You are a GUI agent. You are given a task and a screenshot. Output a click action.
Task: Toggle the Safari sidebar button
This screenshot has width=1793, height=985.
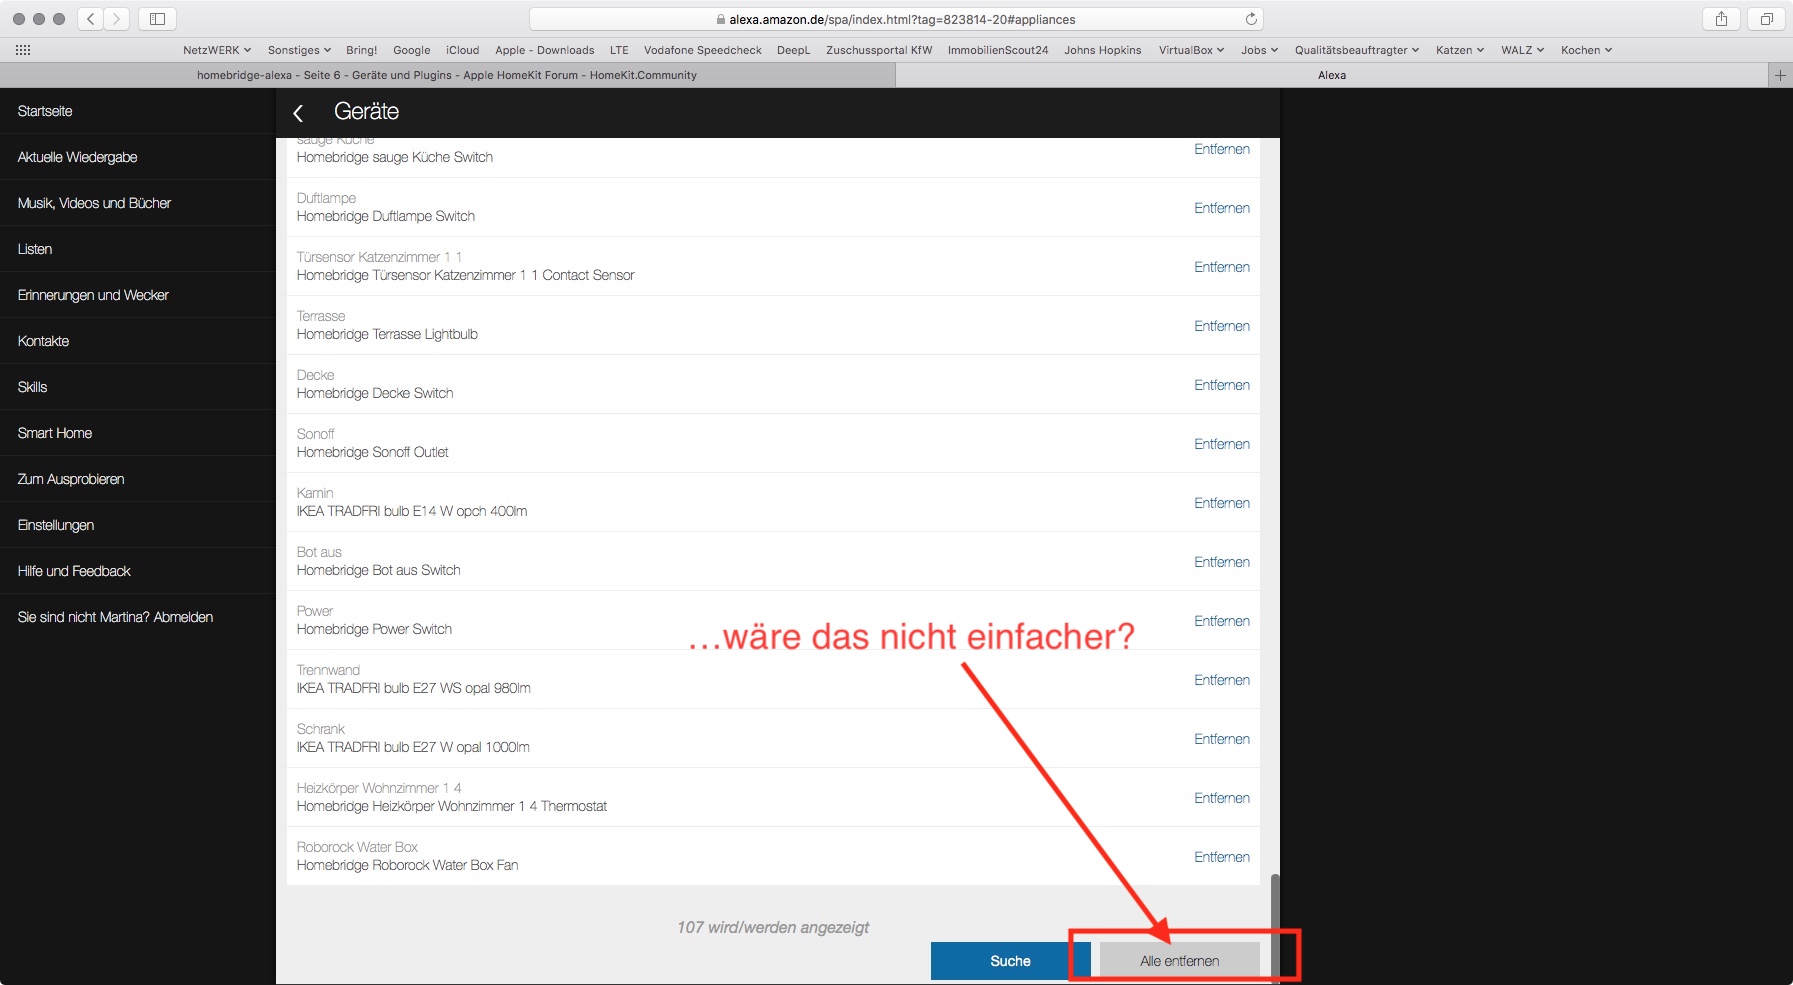157,19
